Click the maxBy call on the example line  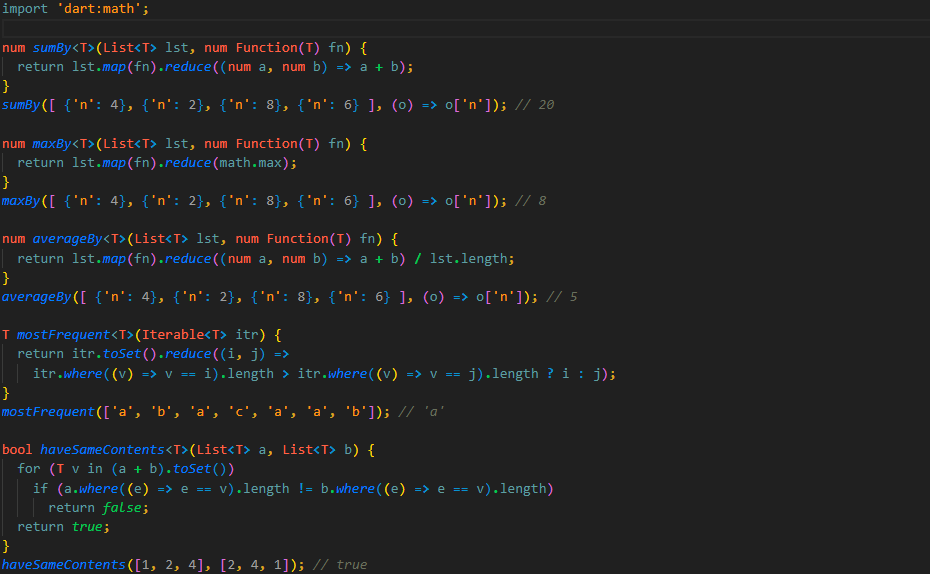pyautogui.click(x=21, y=201)
